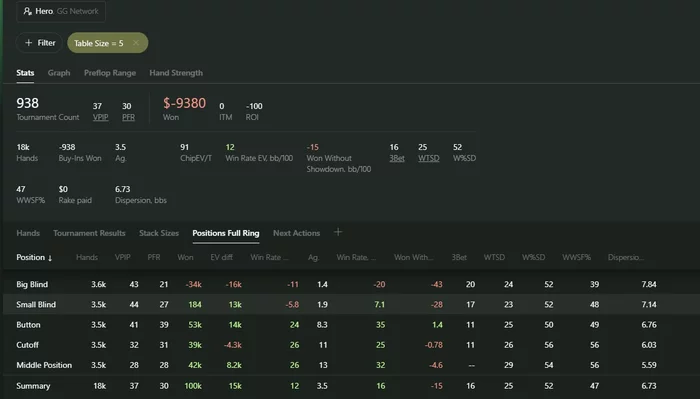This screenshot has height=399, width=700.
Task: Click the Hero player profile icon
Action: point(27,11)
